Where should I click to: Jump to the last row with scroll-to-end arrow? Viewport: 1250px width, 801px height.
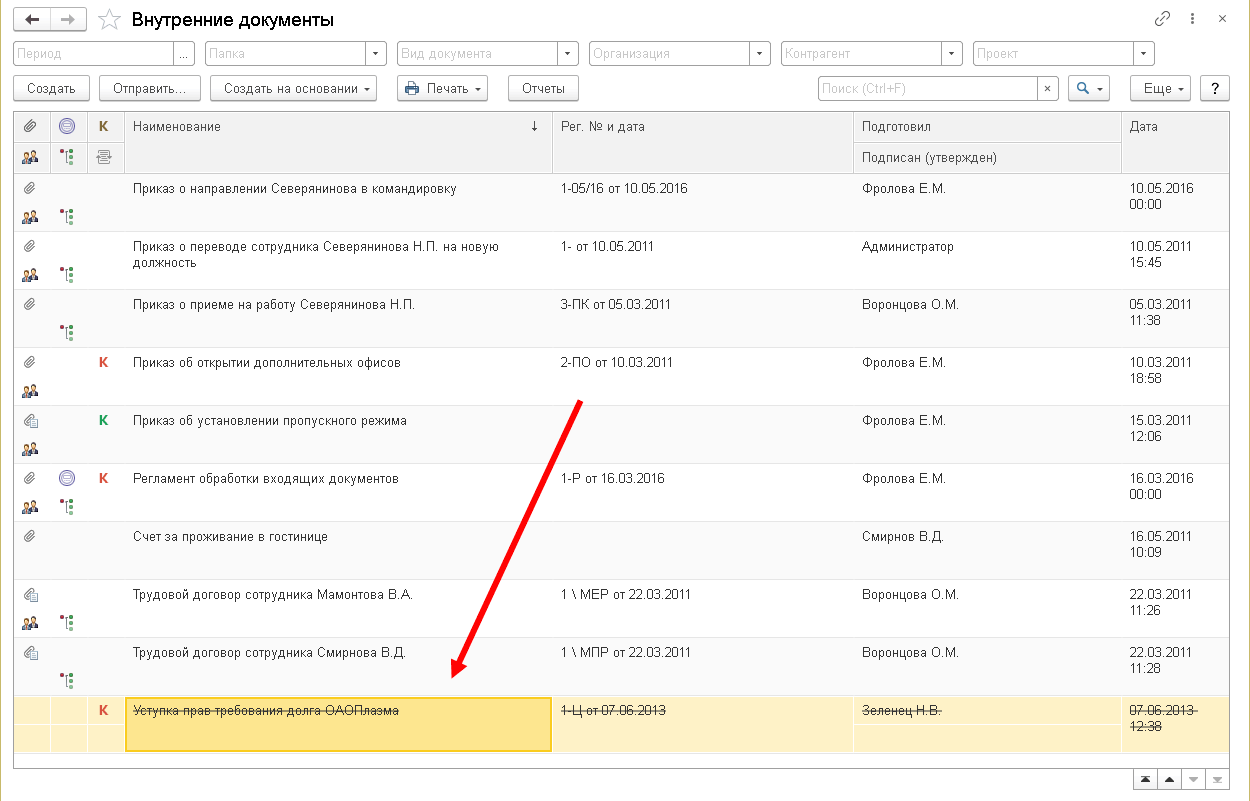1217,780
